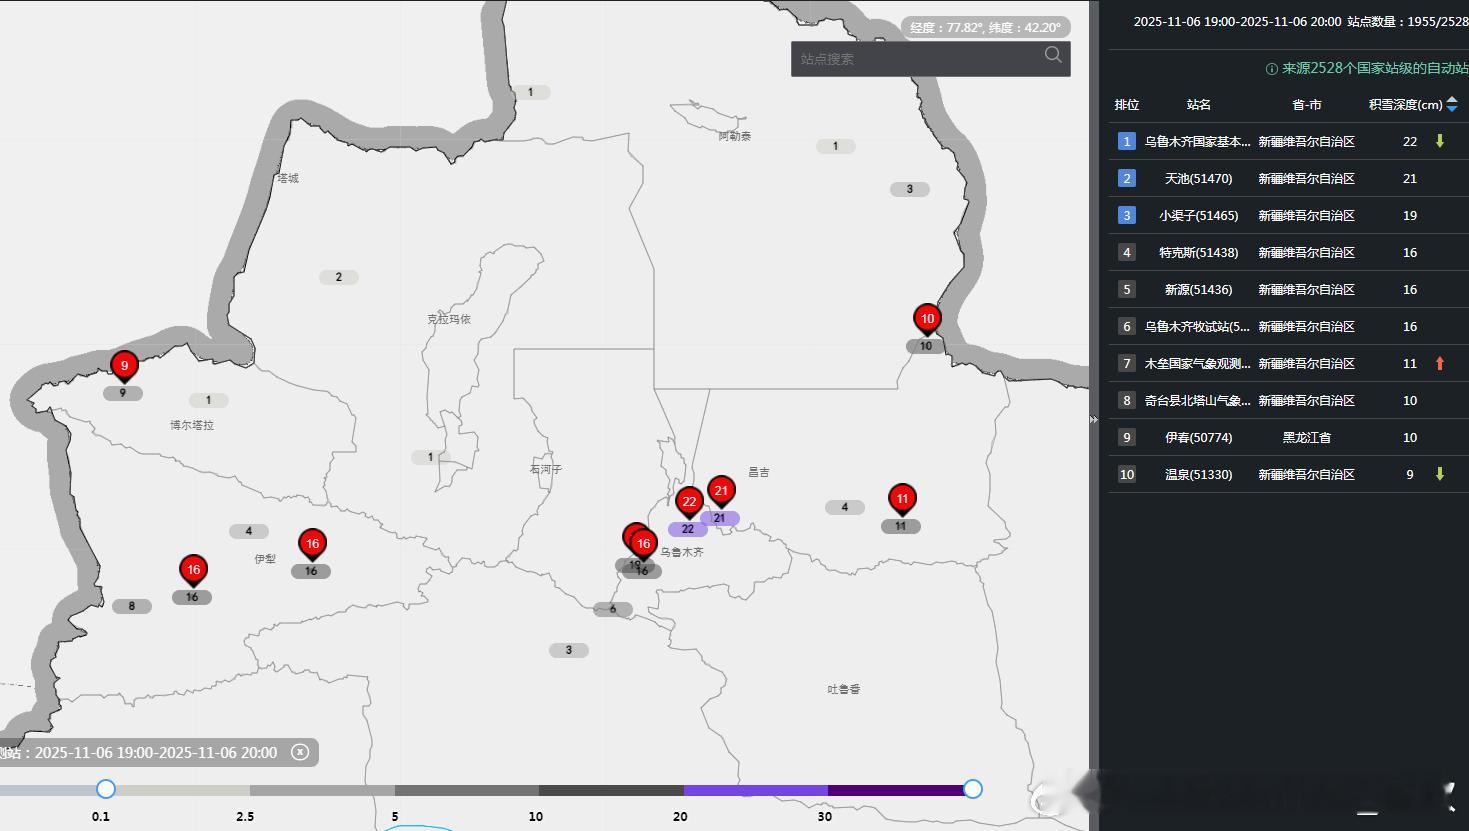Click 黑龙江省 in the 伊春 row

click(1307, 437)
